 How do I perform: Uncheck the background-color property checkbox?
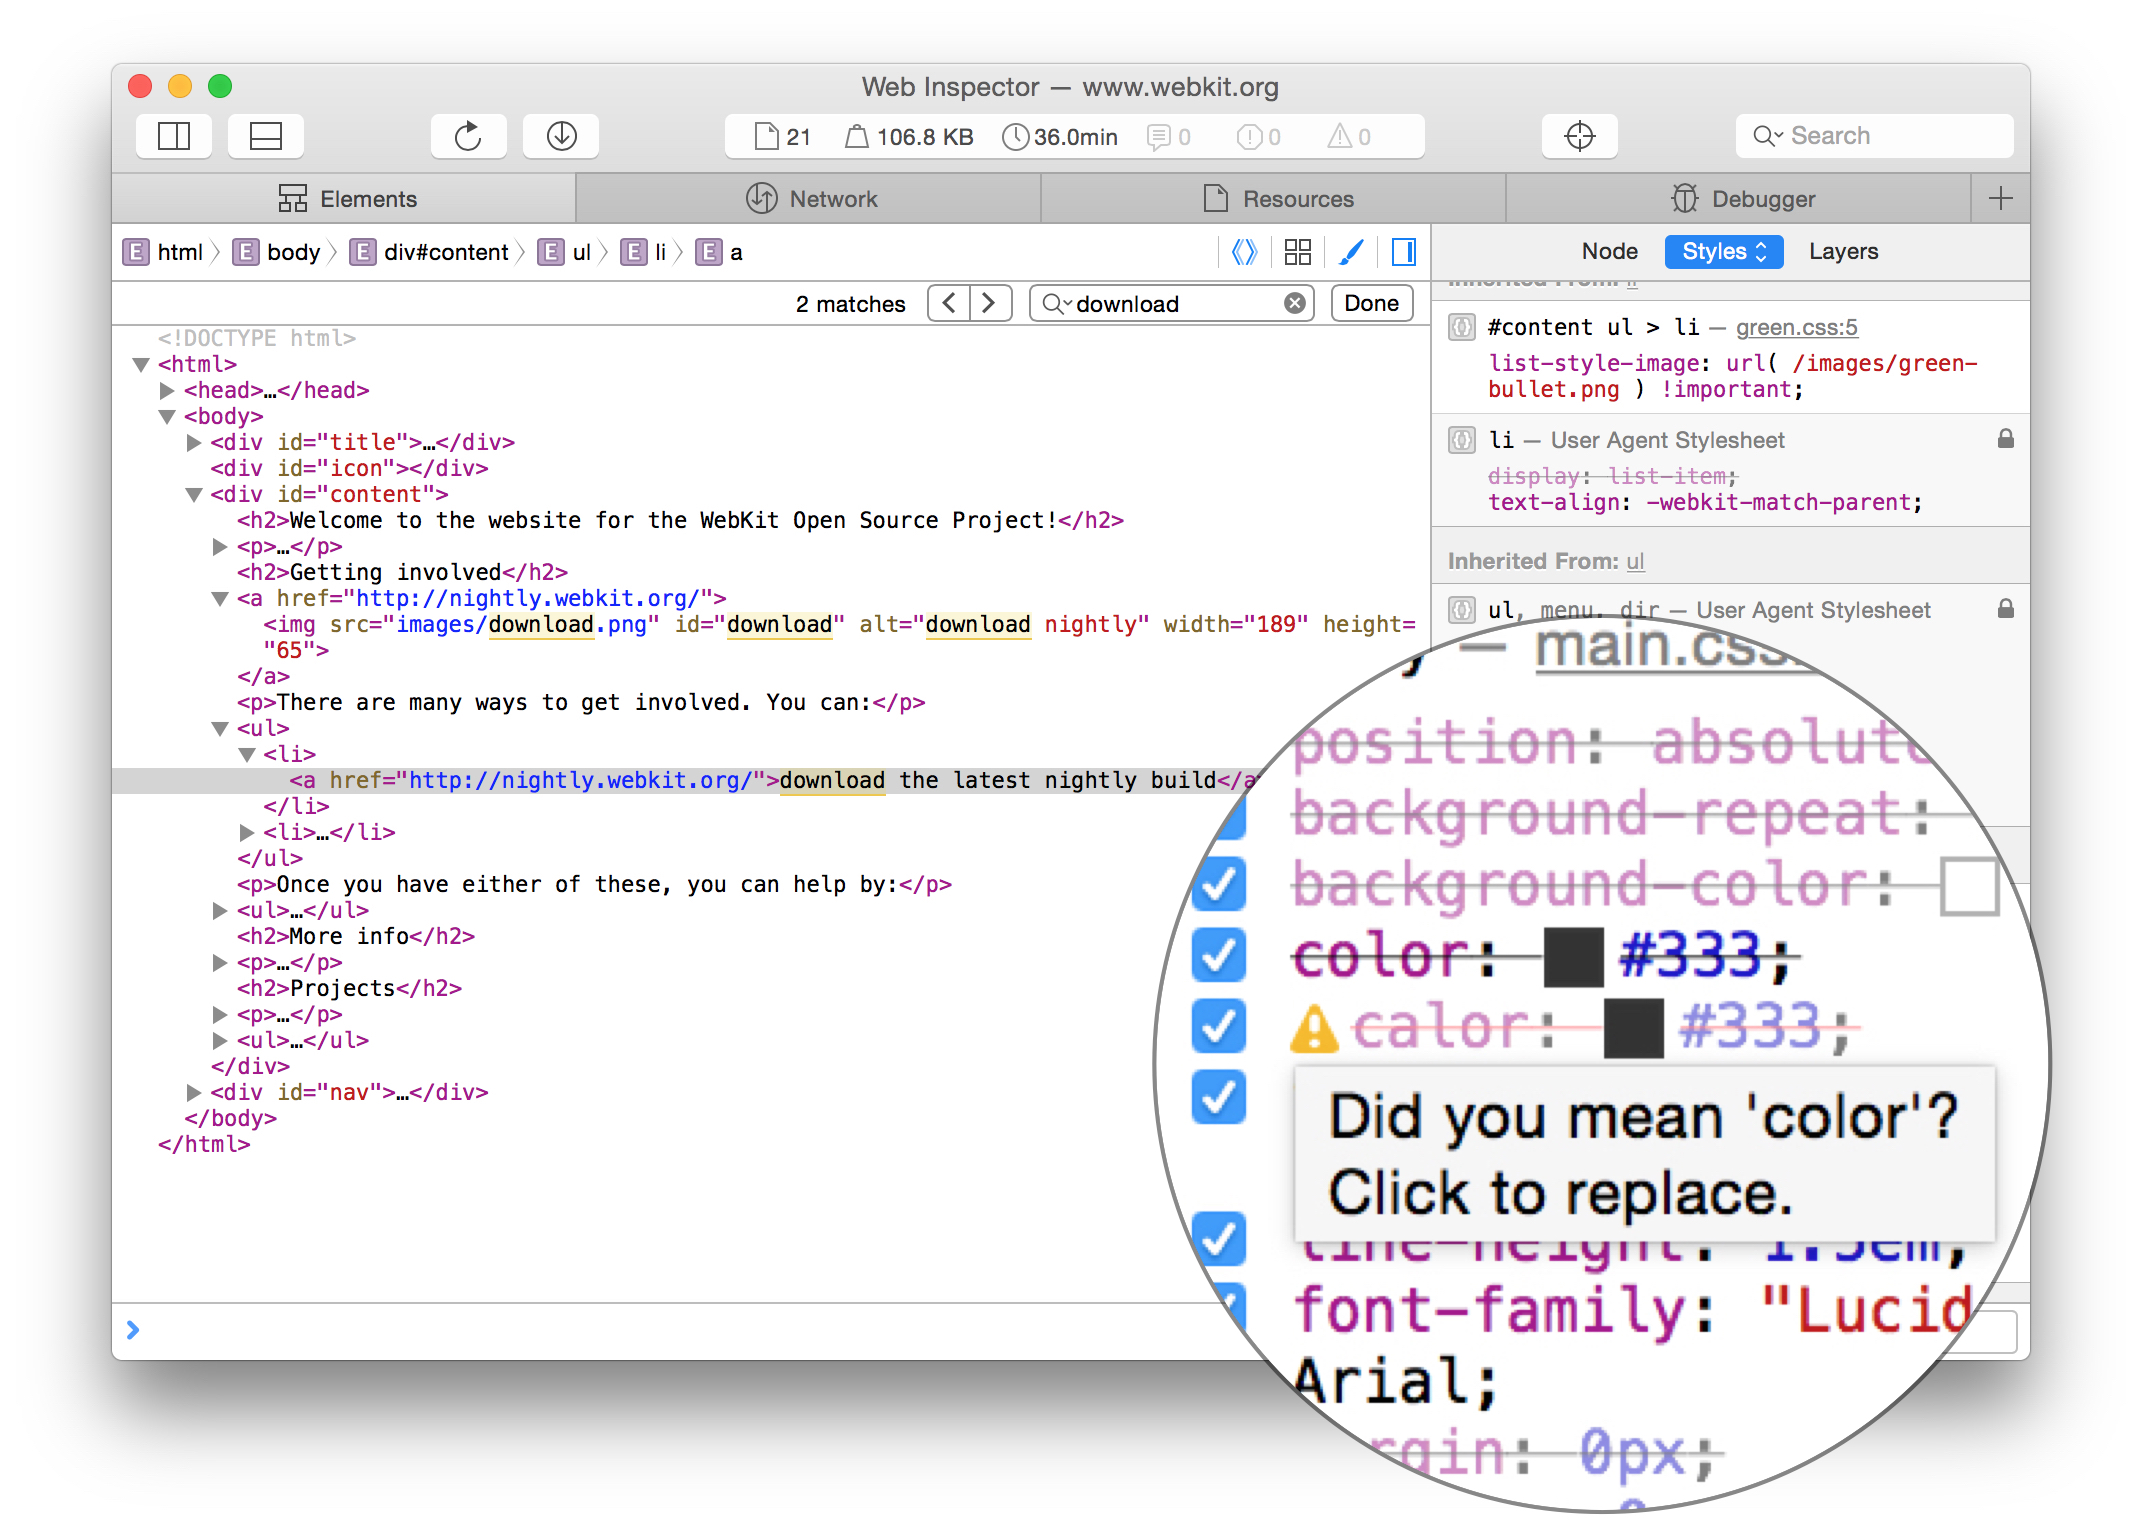[1219, 884]
